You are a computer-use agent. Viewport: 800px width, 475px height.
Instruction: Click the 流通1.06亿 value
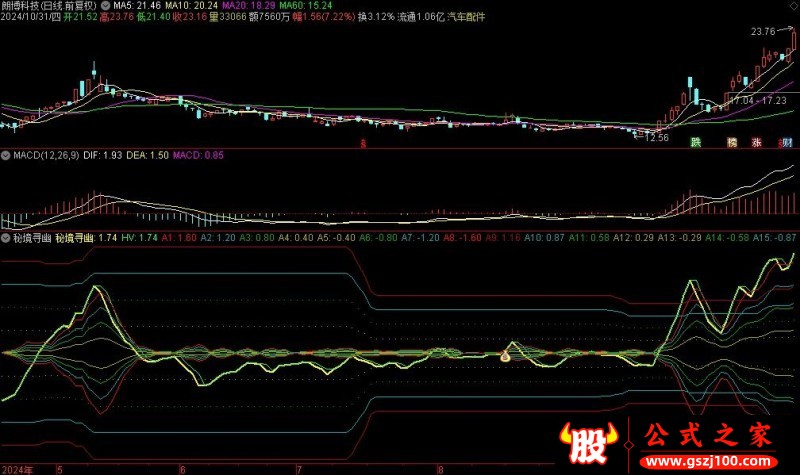pos(421,17)
